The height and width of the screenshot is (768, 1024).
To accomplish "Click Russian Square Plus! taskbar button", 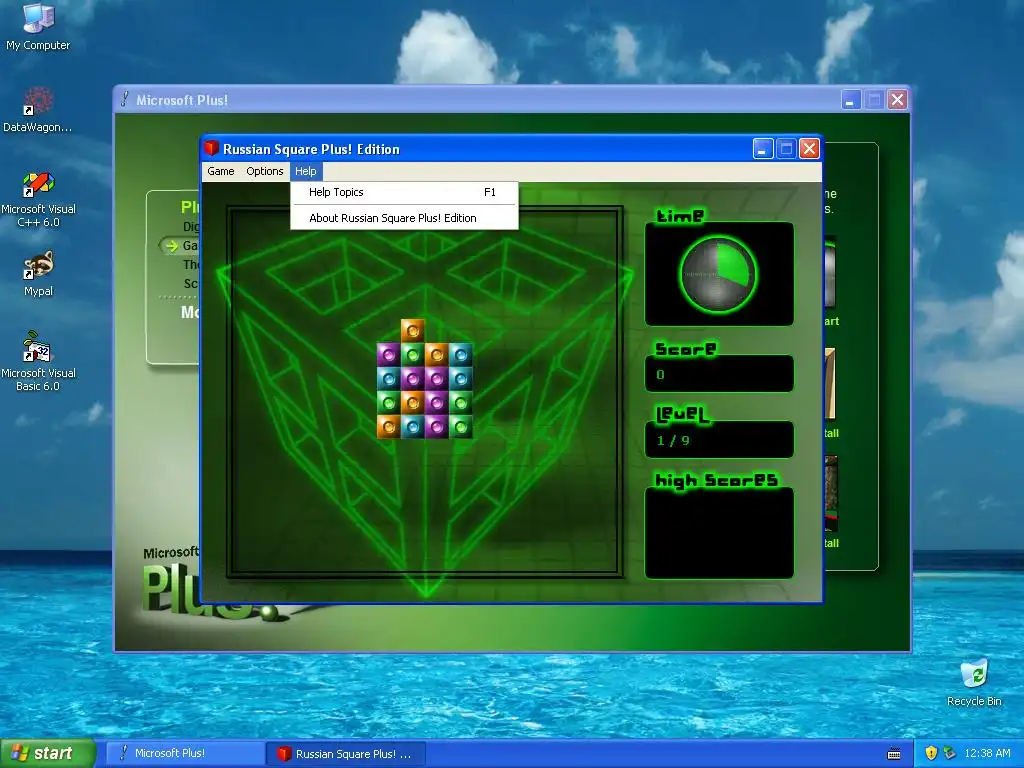I will point(346,754).
